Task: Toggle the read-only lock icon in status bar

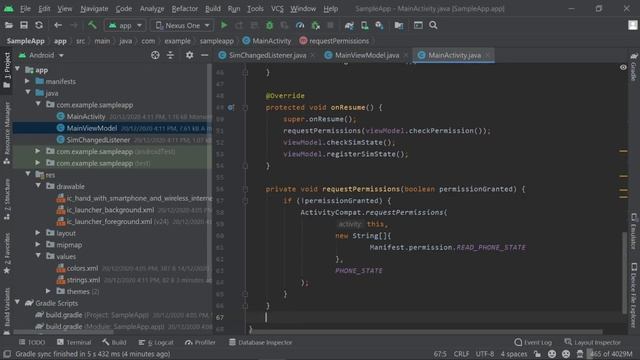Action: [538, 354]
